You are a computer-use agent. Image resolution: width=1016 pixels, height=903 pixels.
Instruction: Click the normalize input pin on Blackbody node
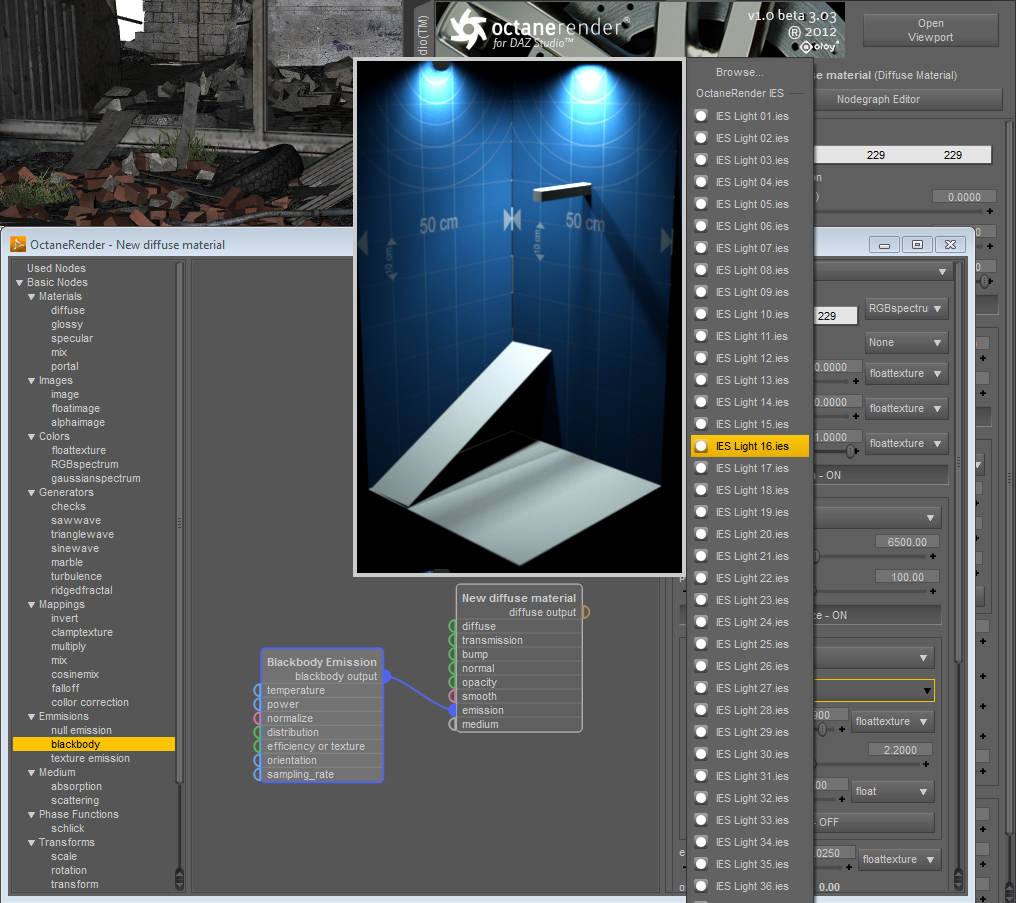click(257, 719)
